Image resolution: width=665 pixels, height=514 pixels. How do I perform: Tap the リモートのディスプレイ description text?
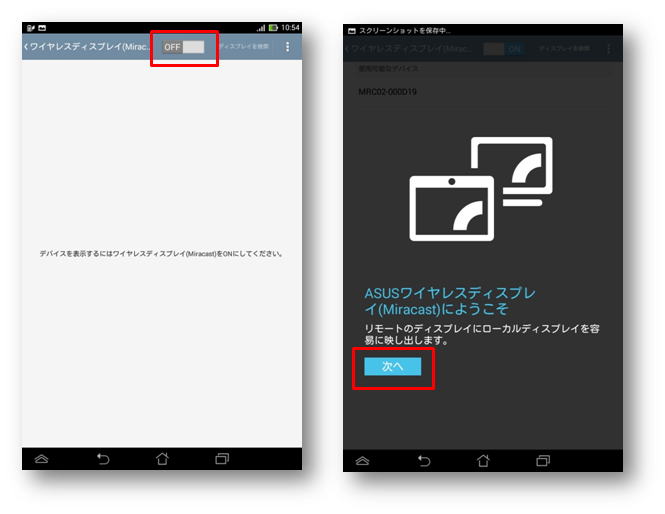(x=482, y=335)
